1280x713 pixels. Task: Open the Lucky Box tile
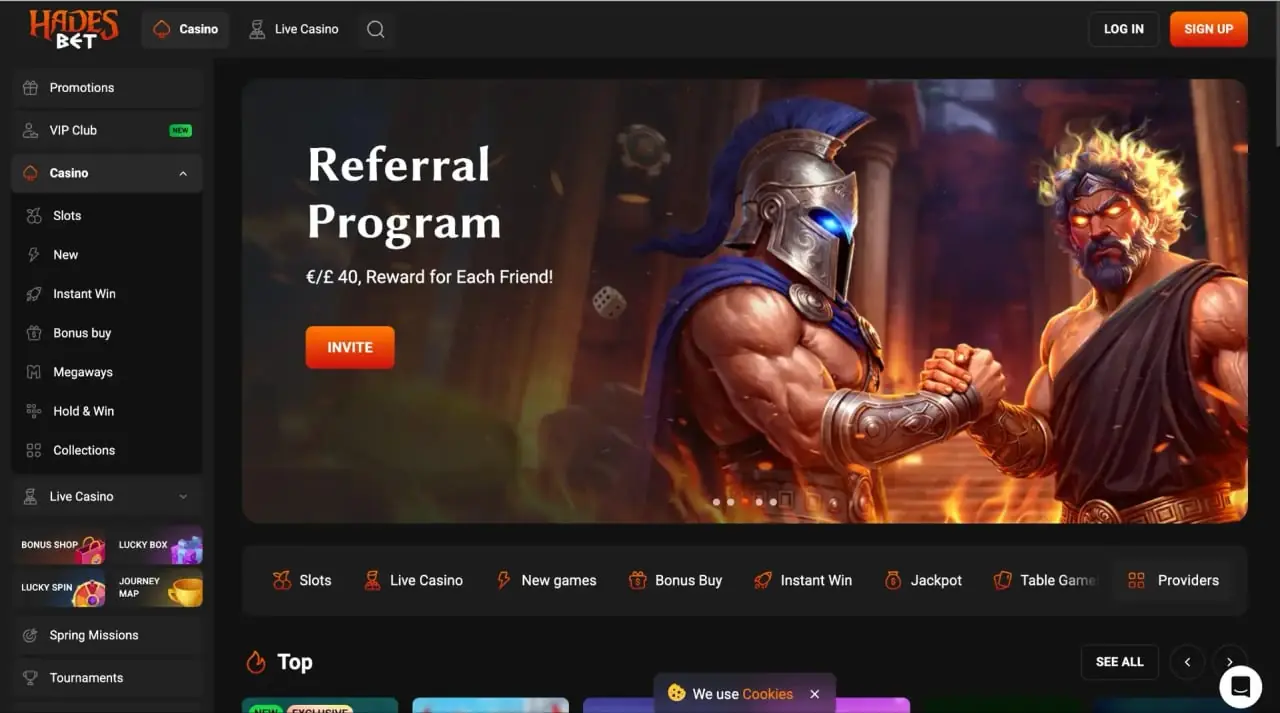pyautogui.click(x=159, y=545)
